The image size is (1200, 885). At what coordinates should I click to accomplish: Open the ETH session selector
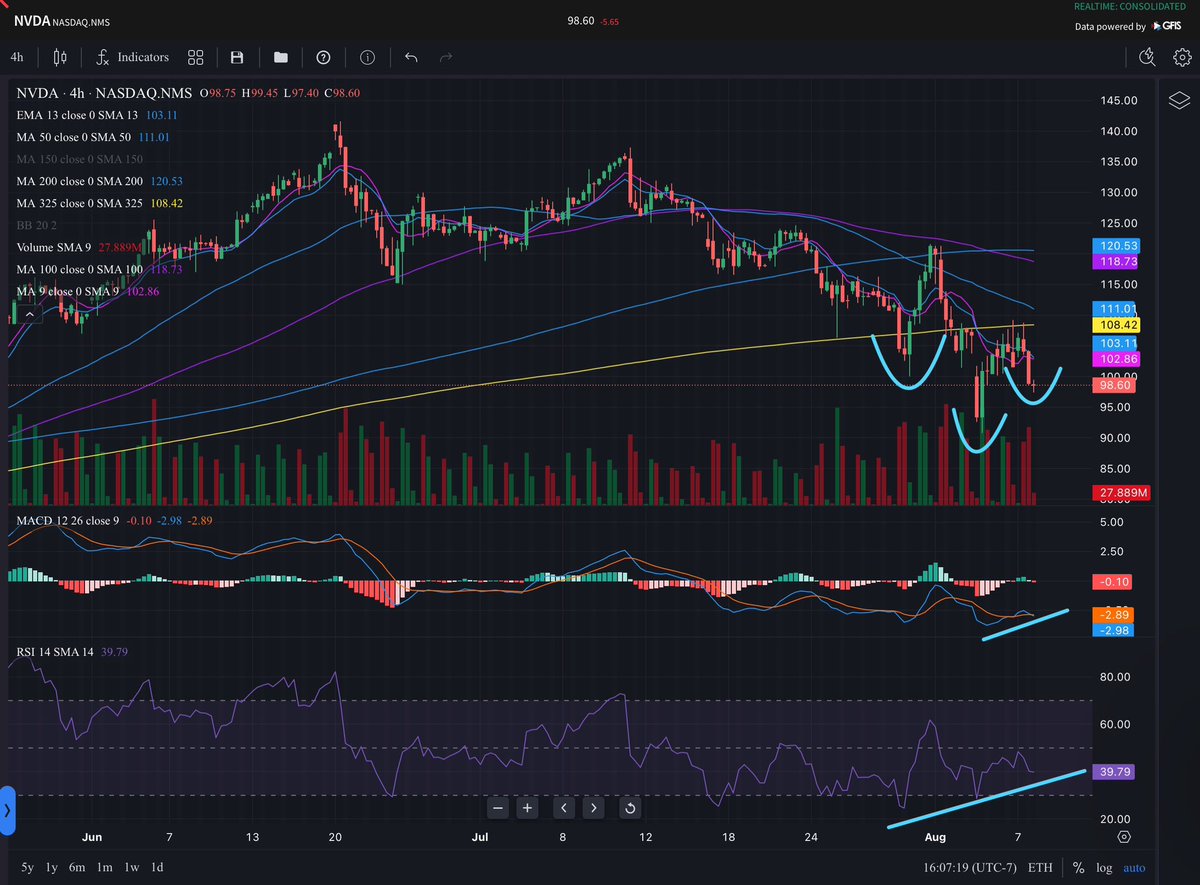pos(1041,868)
